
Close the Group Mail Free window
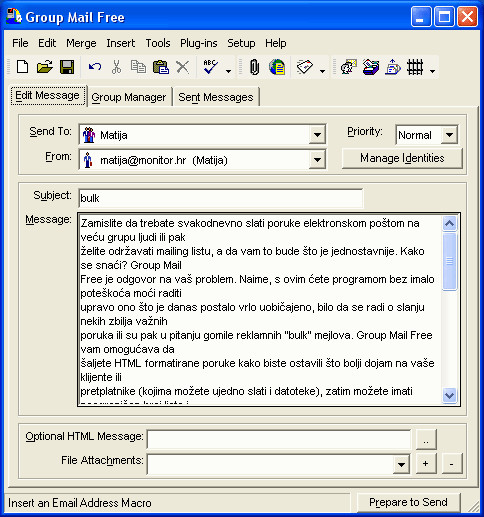tap(467, 17)
